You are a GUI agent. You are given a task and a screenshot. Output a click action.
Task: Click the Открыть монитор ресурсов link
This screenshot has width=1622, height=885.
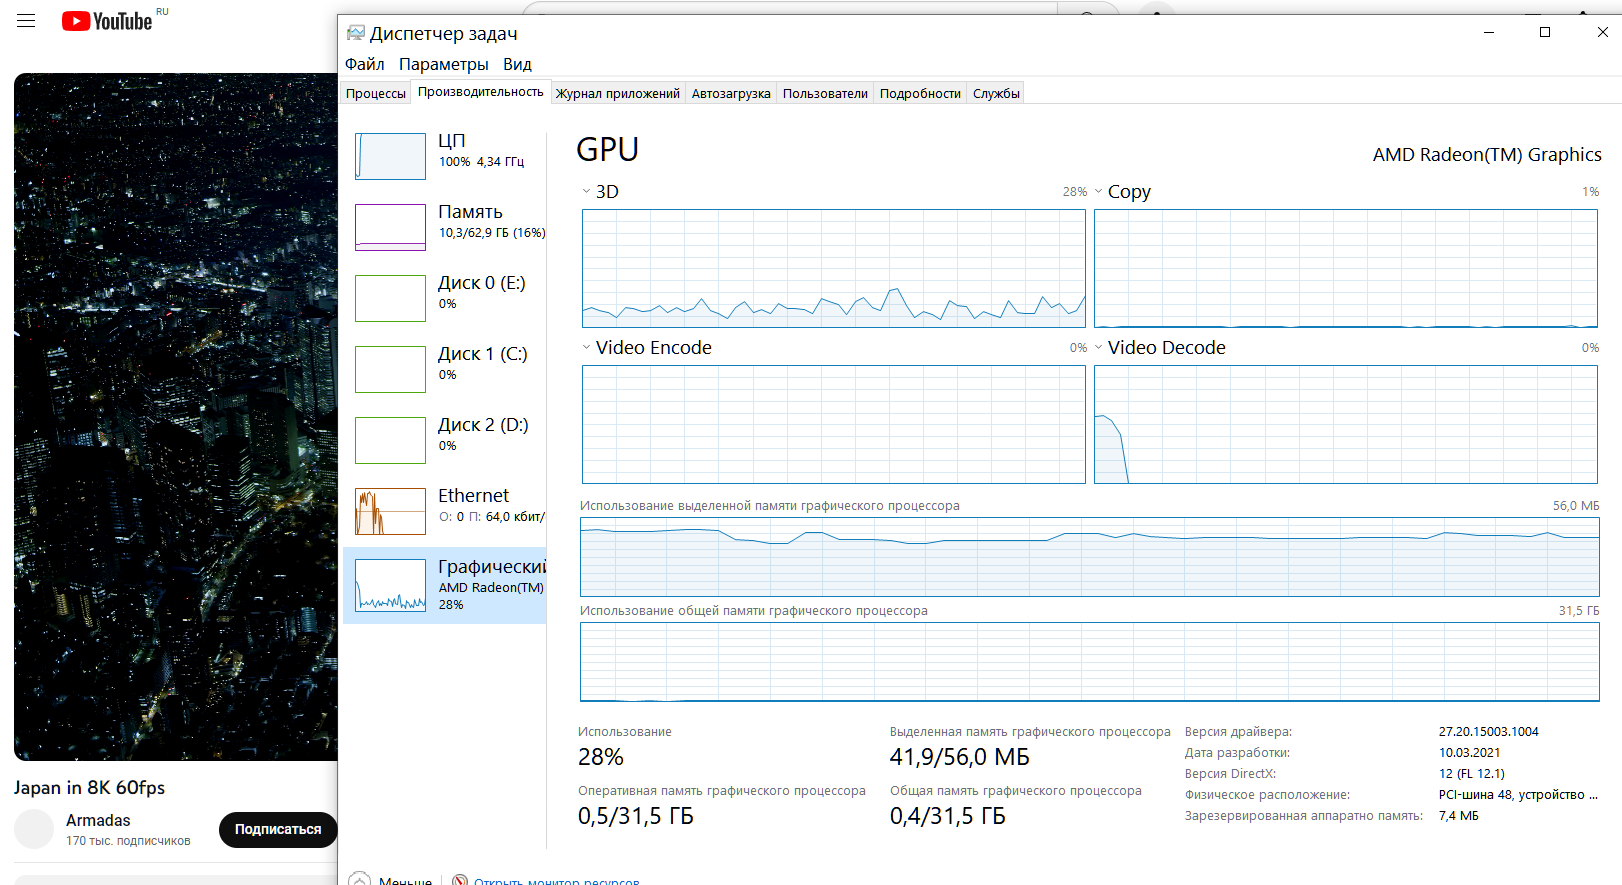tap(556, 881)
